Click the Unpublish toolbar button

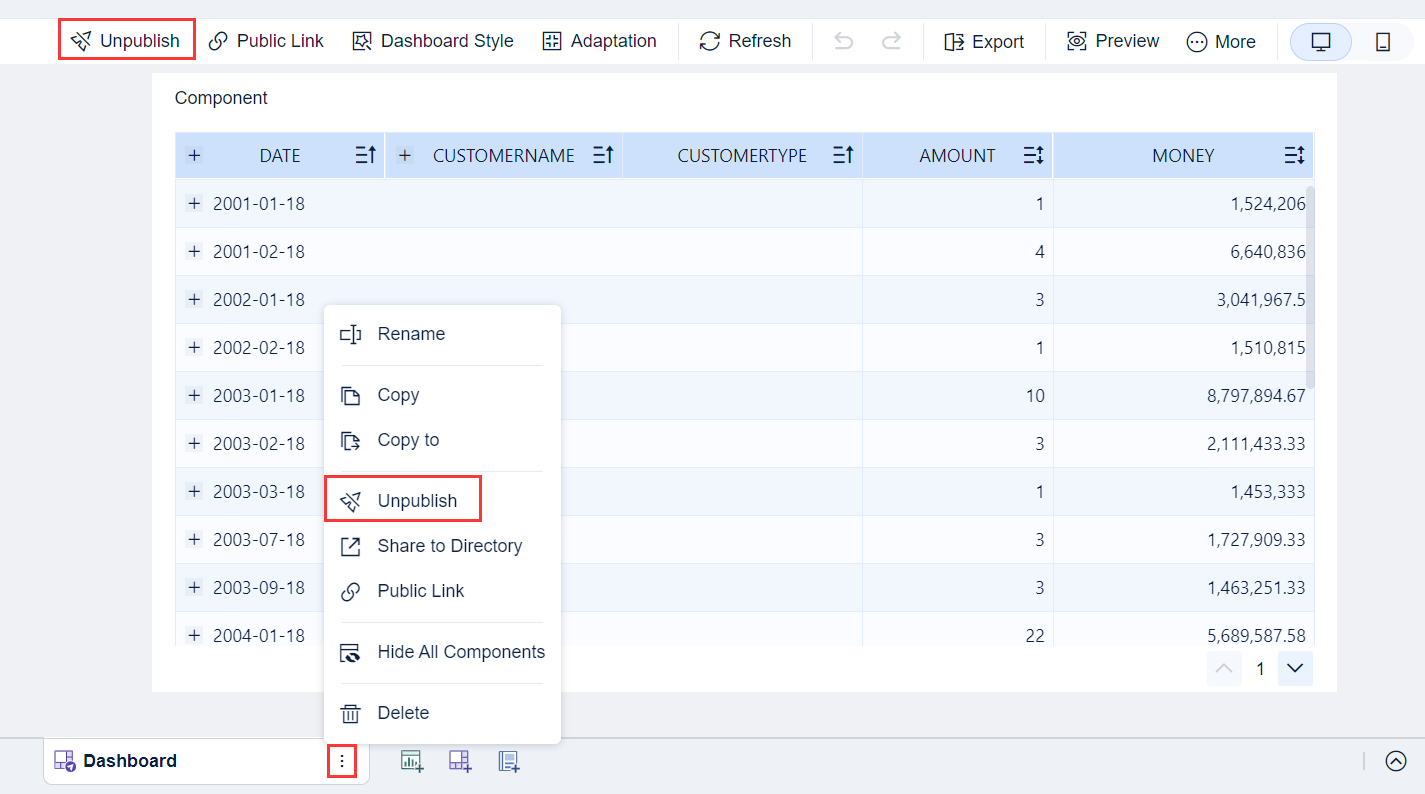(126, 39)
